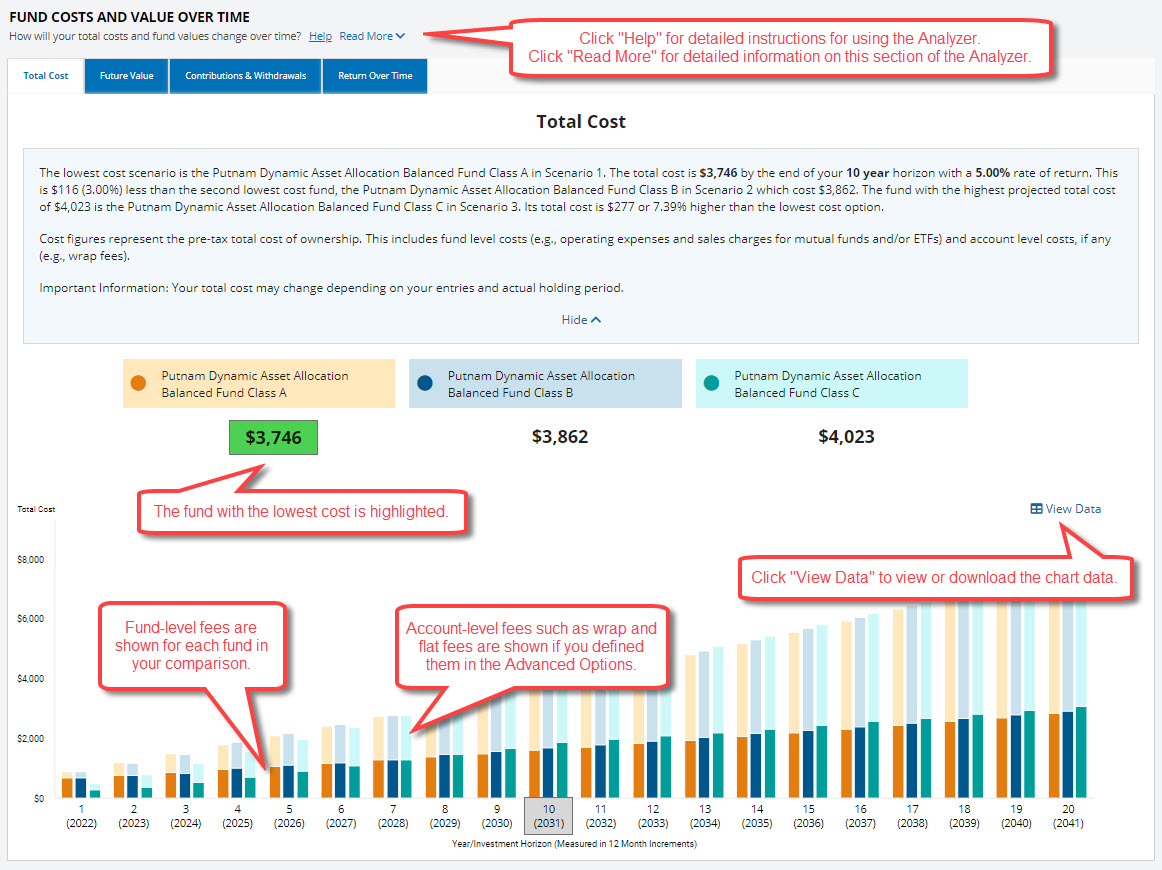
Task: Open the Contributions & Withdrawals tab
Action: tap(244, 75)
